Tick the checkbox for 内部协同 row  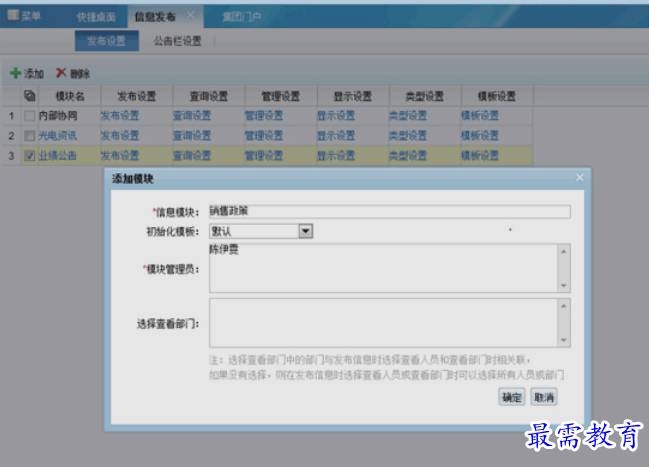tap(29, 116)
